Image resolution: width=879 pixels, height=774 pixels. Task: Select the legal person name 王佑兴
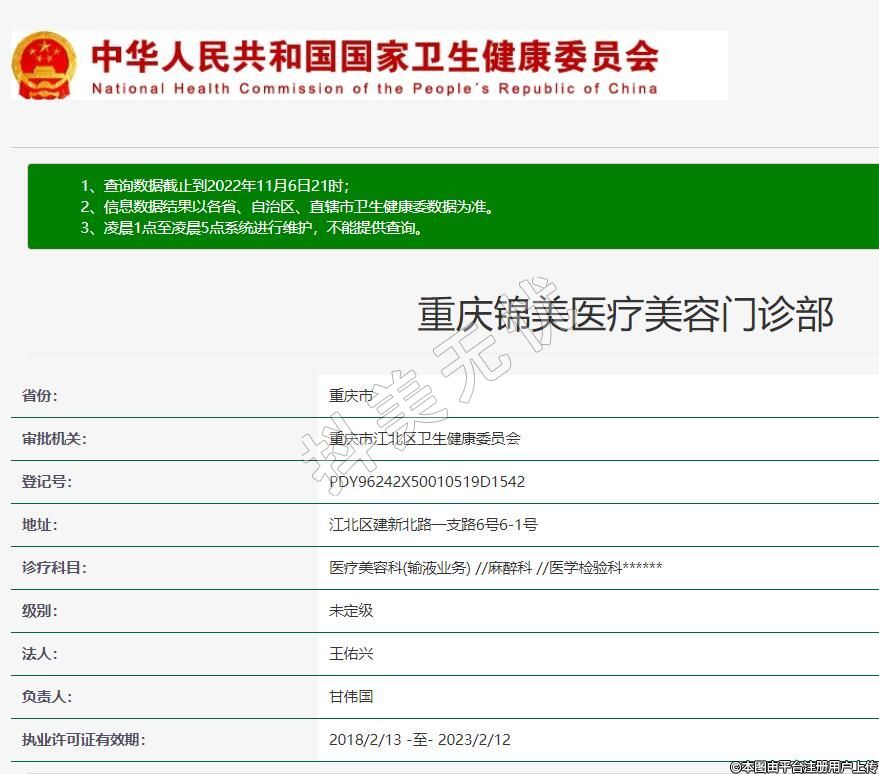click(351, 653)
